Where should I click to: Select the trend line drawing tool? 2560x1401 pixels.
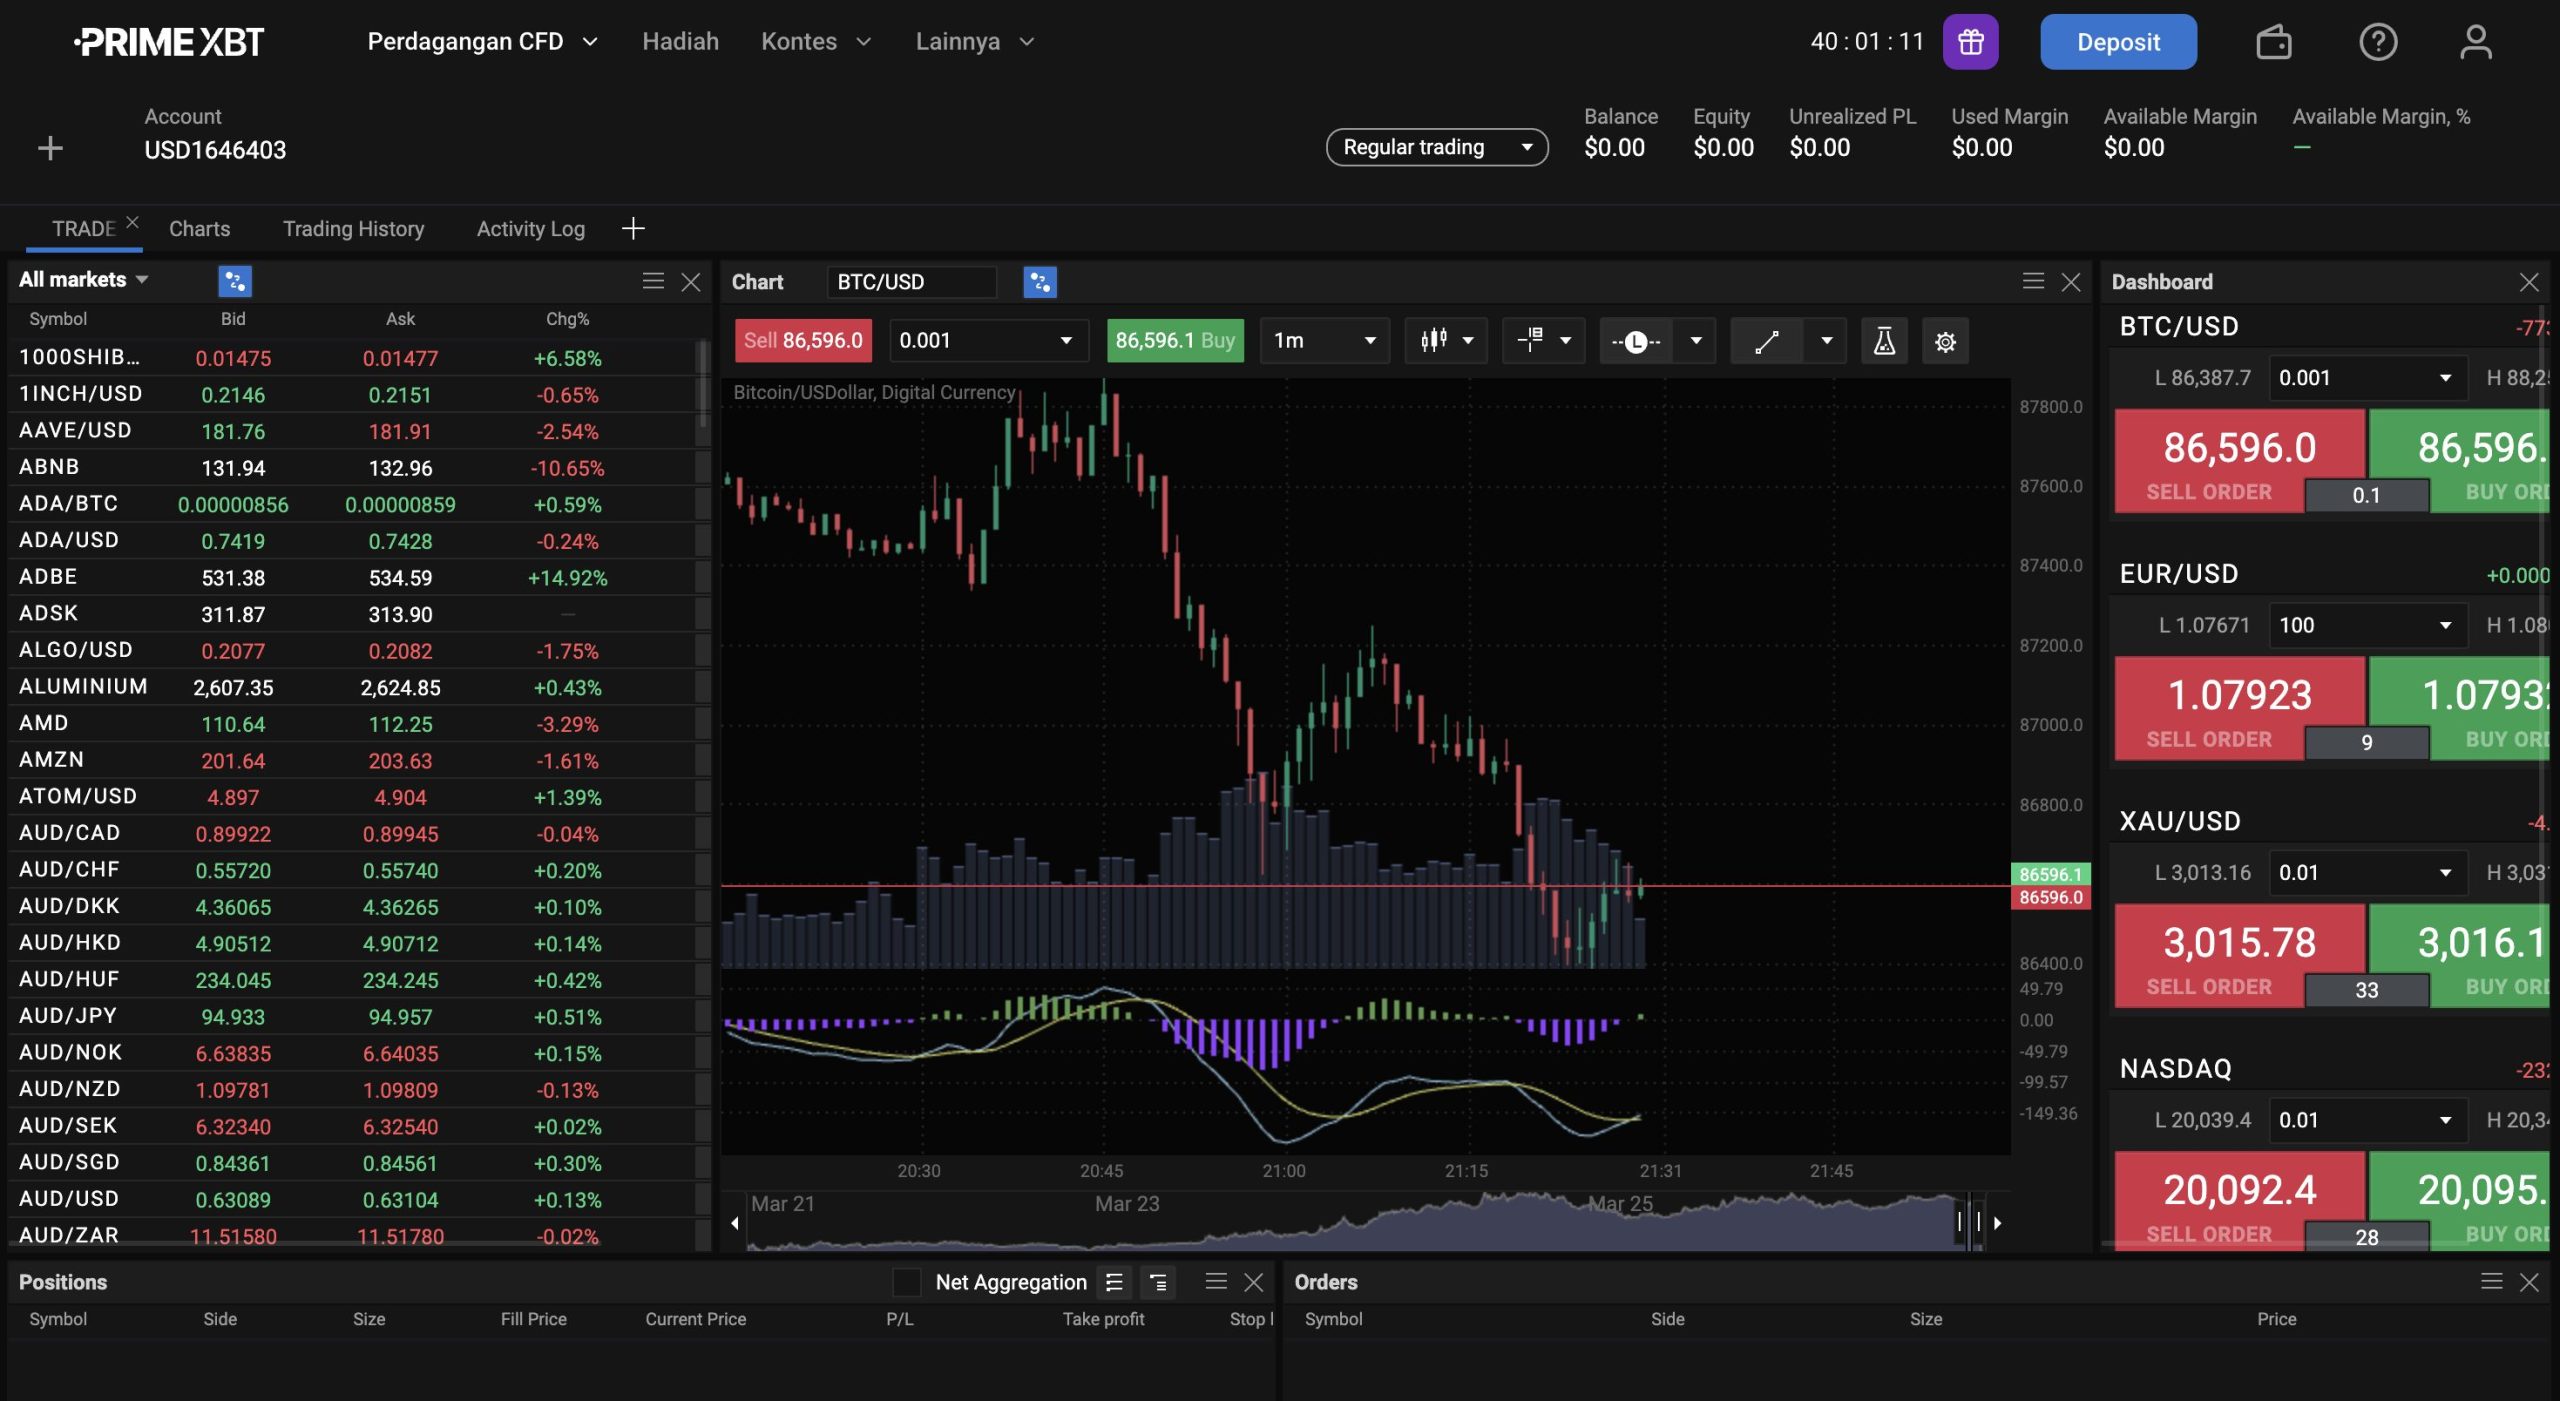(1767, 340)
